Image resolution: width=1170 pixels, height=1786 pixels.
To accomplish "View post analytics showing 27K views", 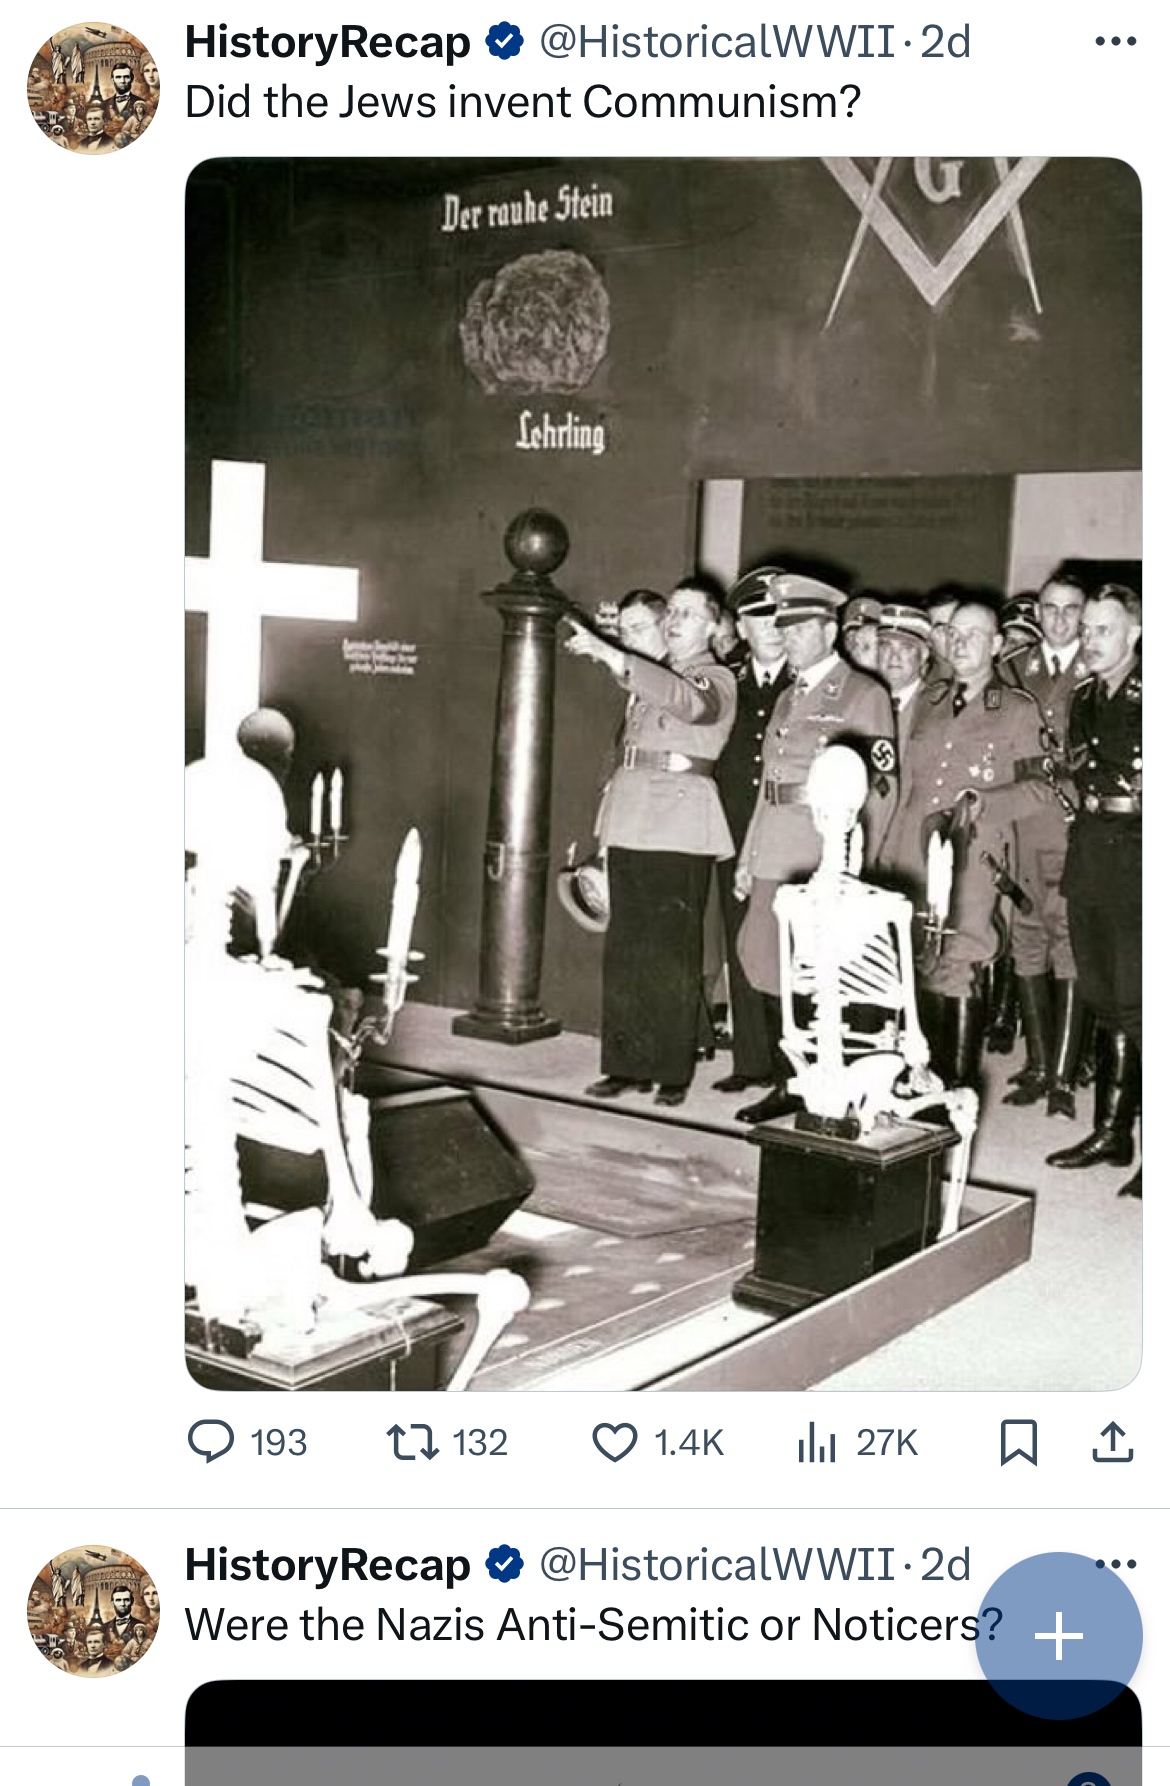I will (857, 1442).
